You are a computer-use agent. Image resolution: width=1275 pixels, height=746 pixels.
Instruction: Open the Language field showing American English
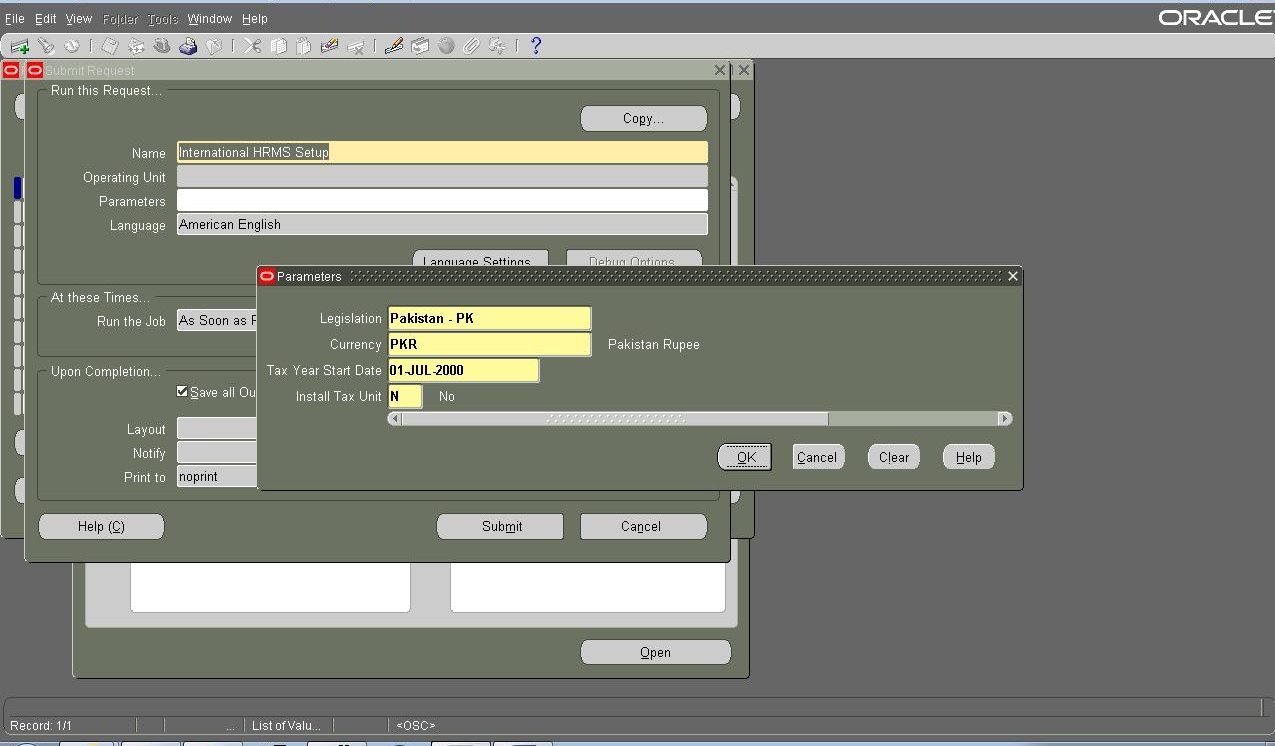click(x=442, y=224)
